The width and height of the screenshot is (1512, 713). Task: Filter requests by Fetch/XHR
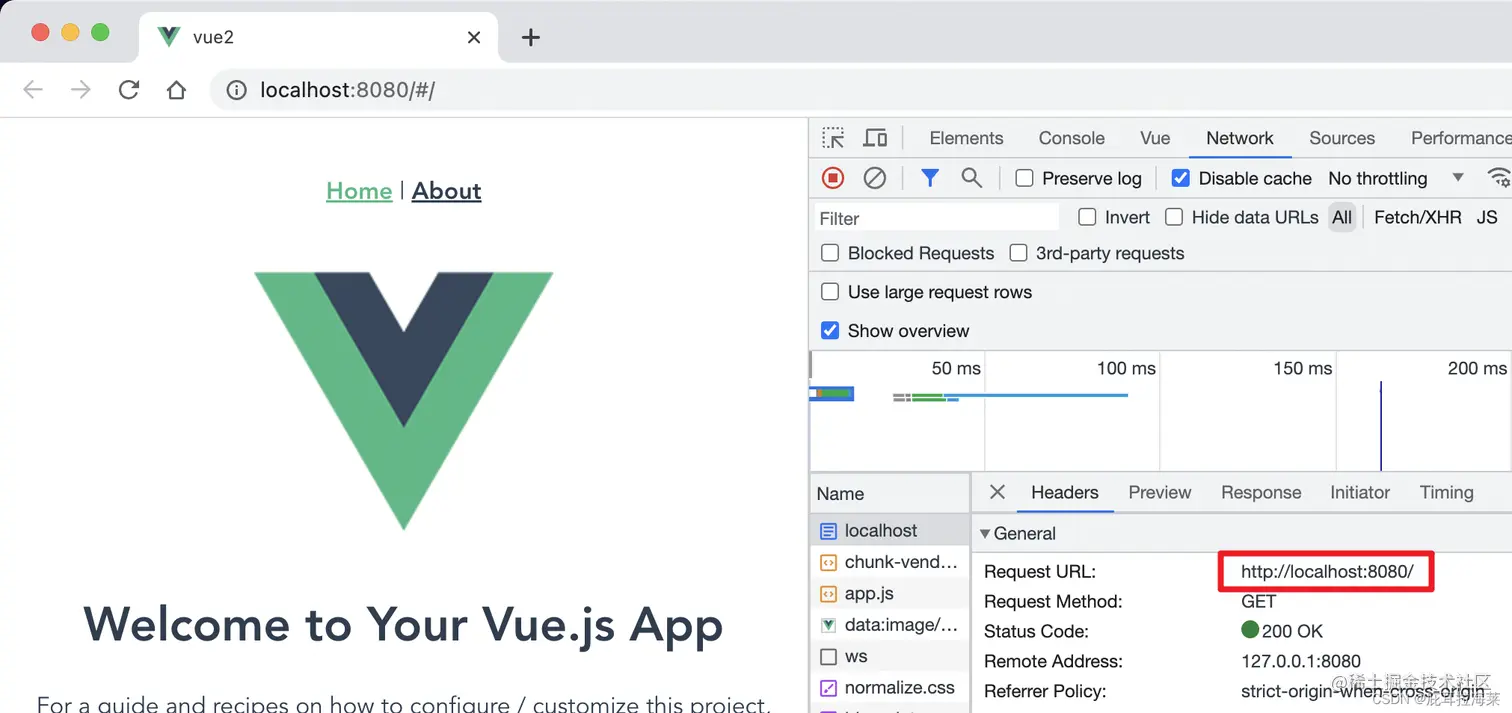[x=1418, y=217]
